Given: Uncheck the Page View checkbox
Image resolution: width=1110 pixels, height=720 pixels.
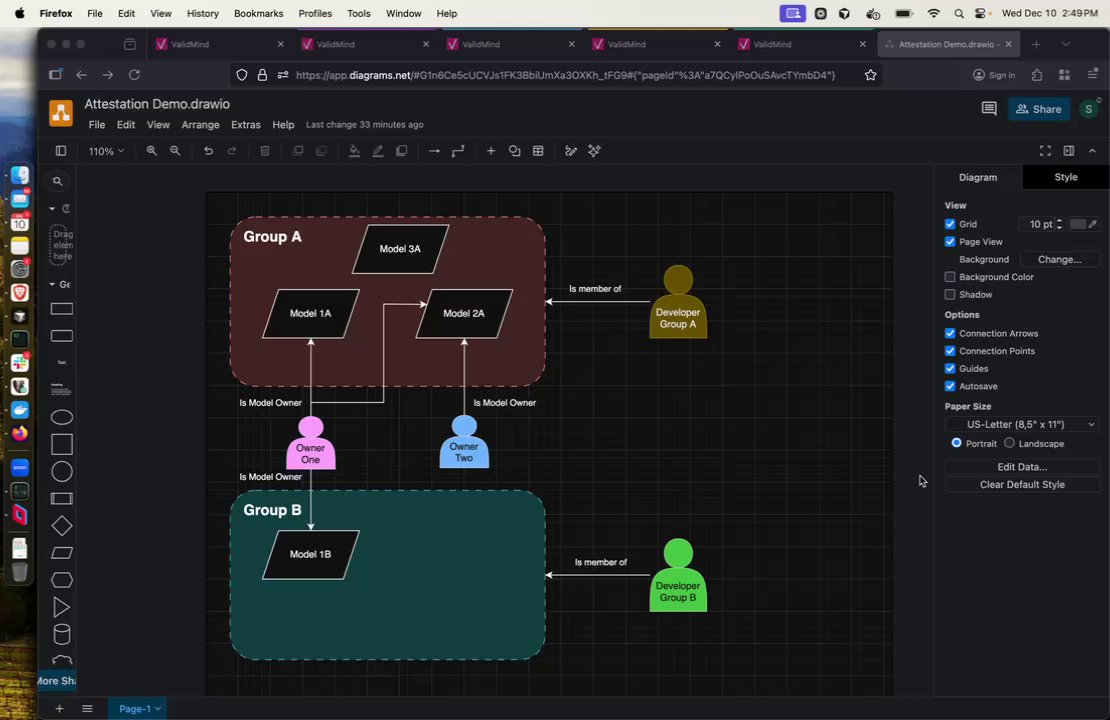Looking at the screenshot, I should 950,241.
